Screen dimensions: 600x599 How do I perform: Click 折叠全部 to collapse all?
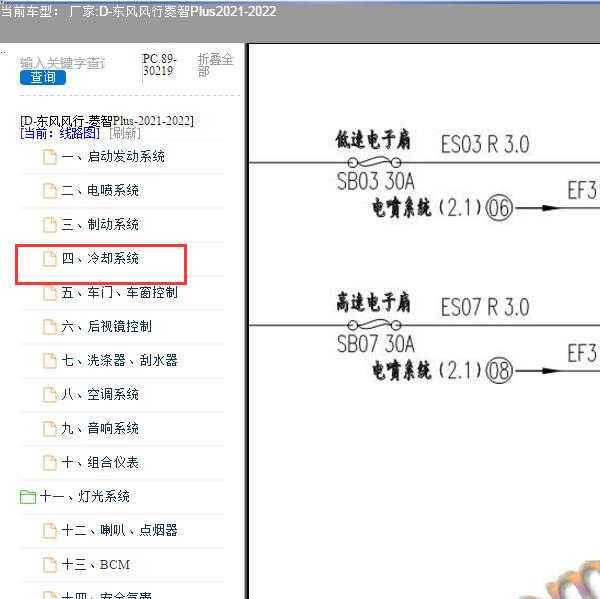coord(215,65)
